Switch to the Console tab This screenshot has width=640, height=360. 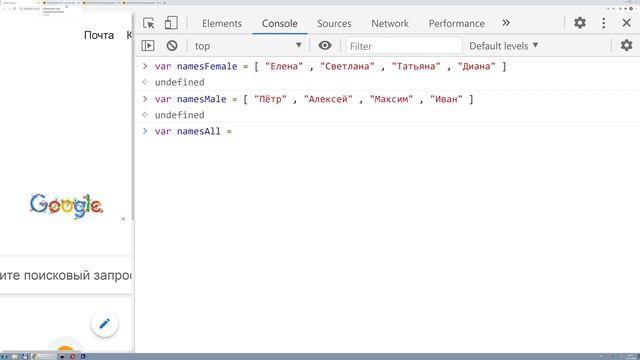[280, 24]
